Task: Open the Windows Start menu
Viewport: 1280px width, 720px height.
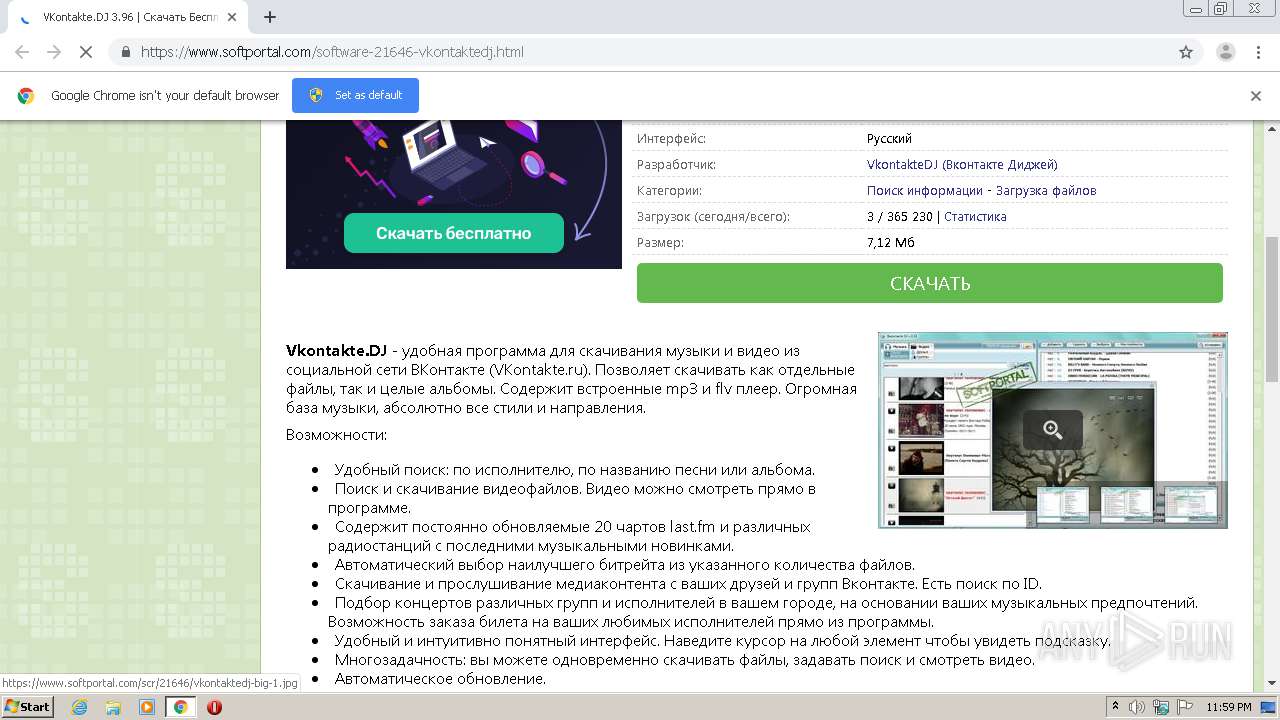Action: click(x=27, y=707)
